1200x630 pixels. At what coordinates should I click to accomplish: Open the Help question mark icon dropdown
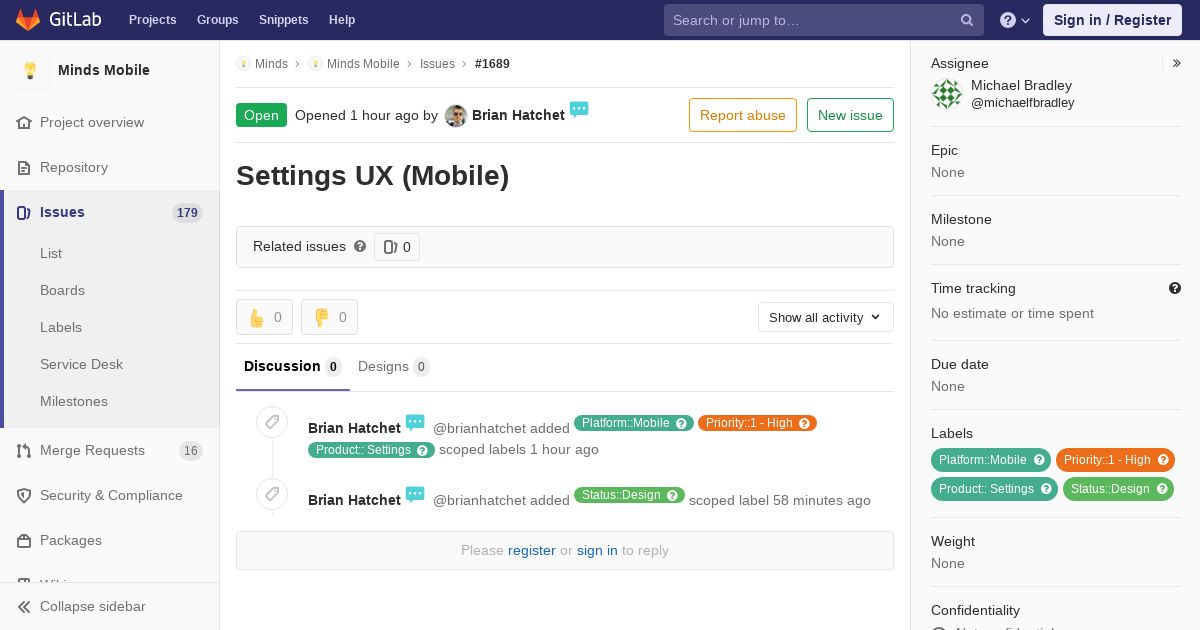[x=1015, y=20]
